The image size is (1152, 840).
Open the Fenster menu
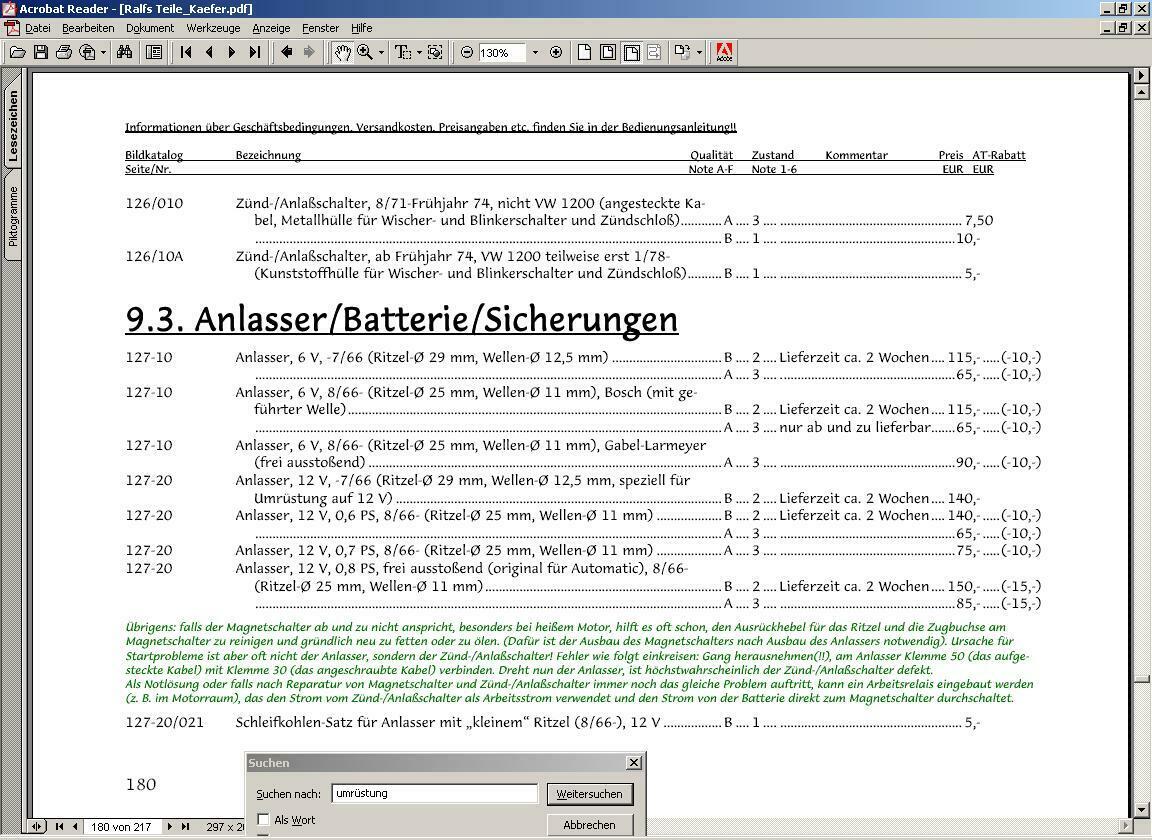pyautogui.click(x=320, y=28)
